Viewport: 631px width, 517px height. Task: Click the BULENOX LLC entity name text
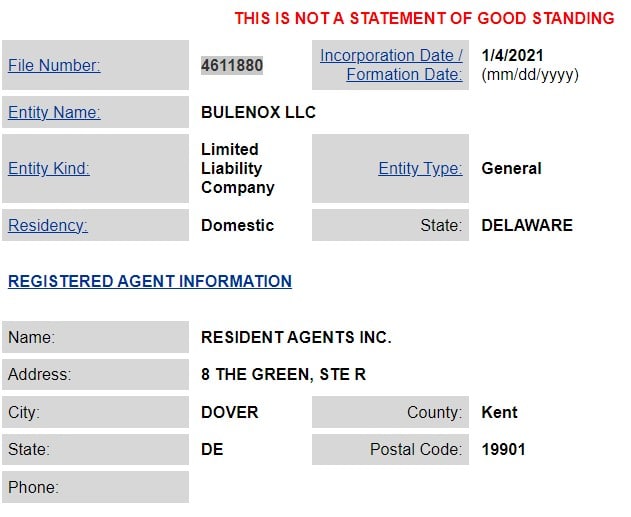click(x=258, y=113)
